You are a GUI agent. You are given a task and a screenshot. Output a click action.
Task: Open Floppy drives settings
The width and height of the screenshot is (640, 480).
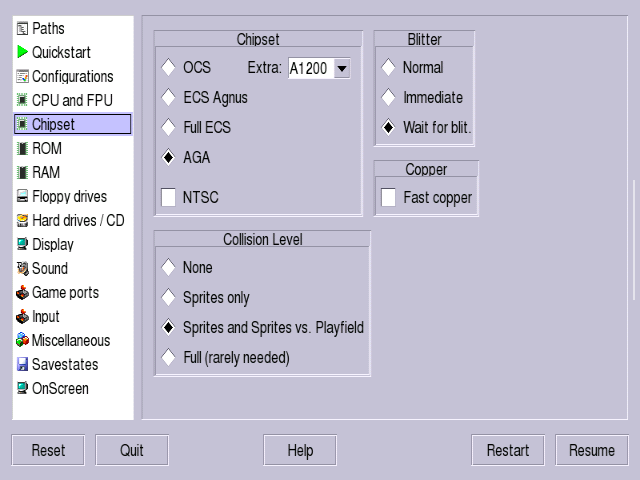(x=73, y=196)
